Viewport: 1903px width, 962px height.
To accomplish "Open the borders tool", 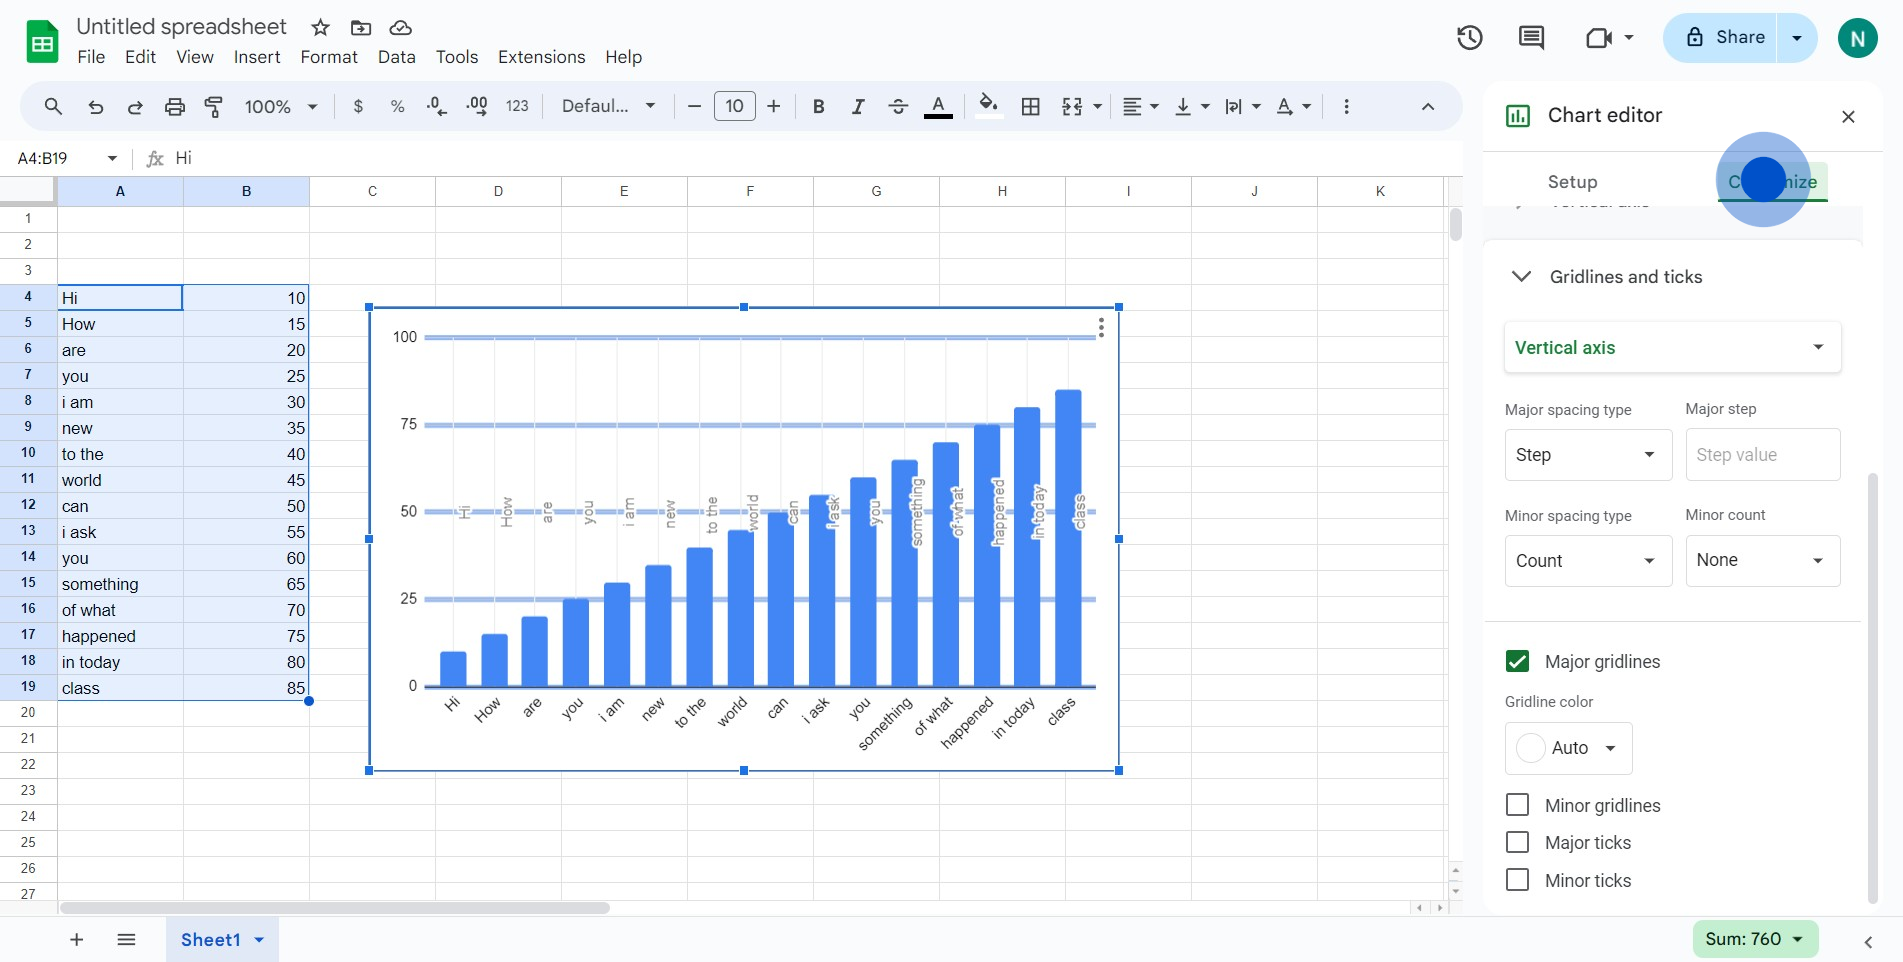I will pyautogui.click(x=1031, y=107).
